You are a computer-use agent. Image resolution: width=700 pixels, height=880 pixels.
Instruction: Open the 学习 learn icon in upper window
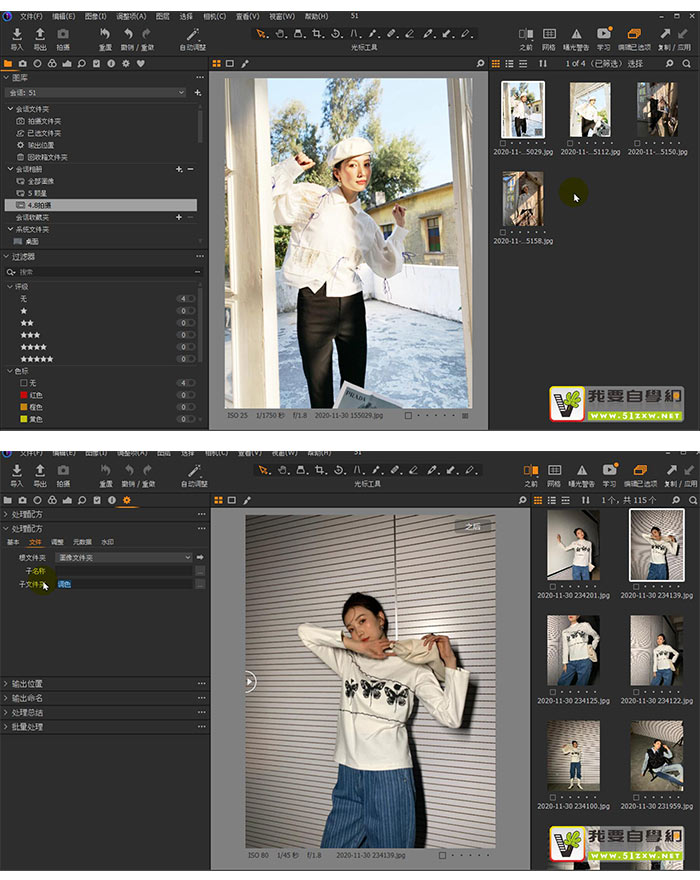coord(604,33)
